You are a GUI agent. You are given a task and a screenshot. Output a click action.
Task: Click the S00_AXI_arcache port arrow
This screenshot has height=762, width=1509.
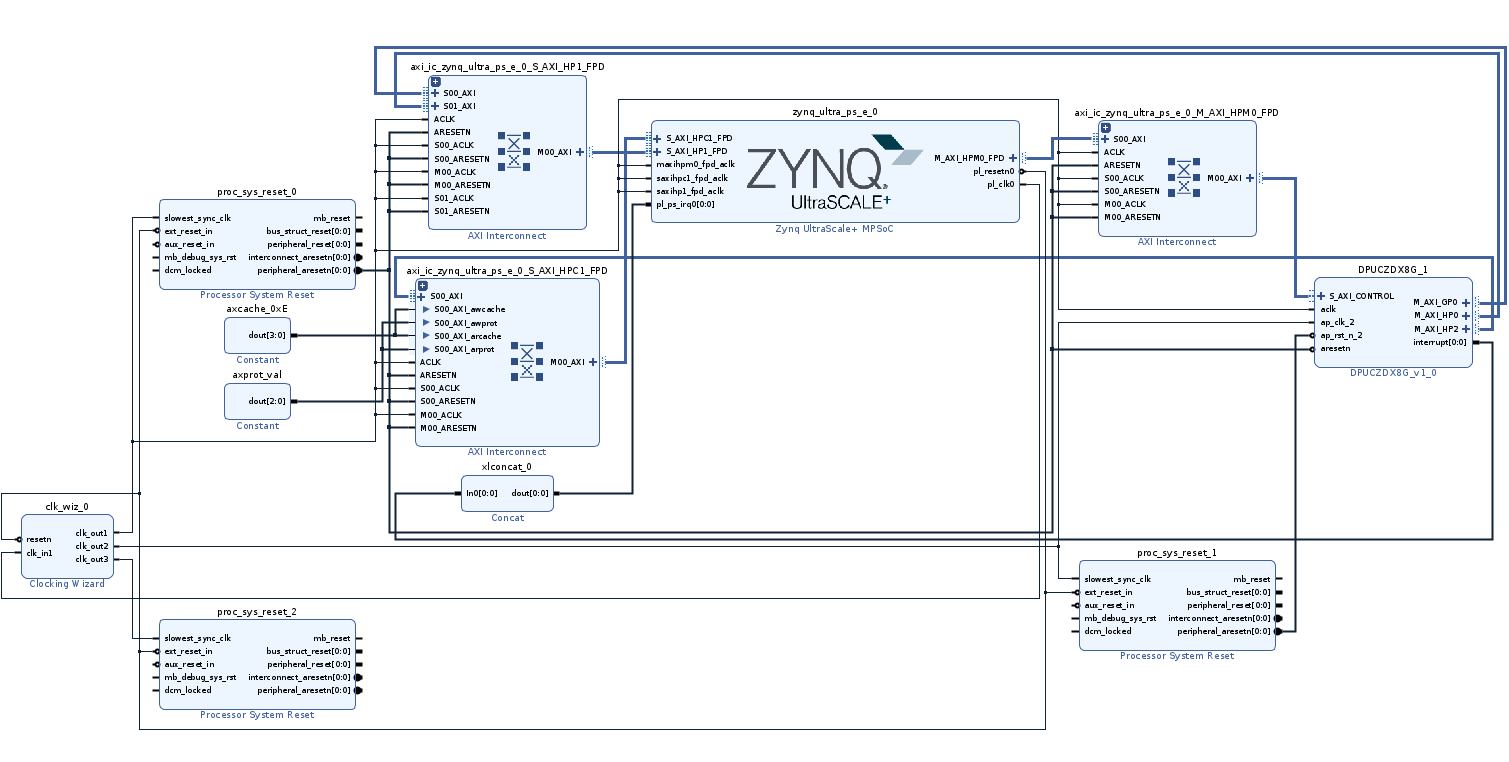point(427,336)
